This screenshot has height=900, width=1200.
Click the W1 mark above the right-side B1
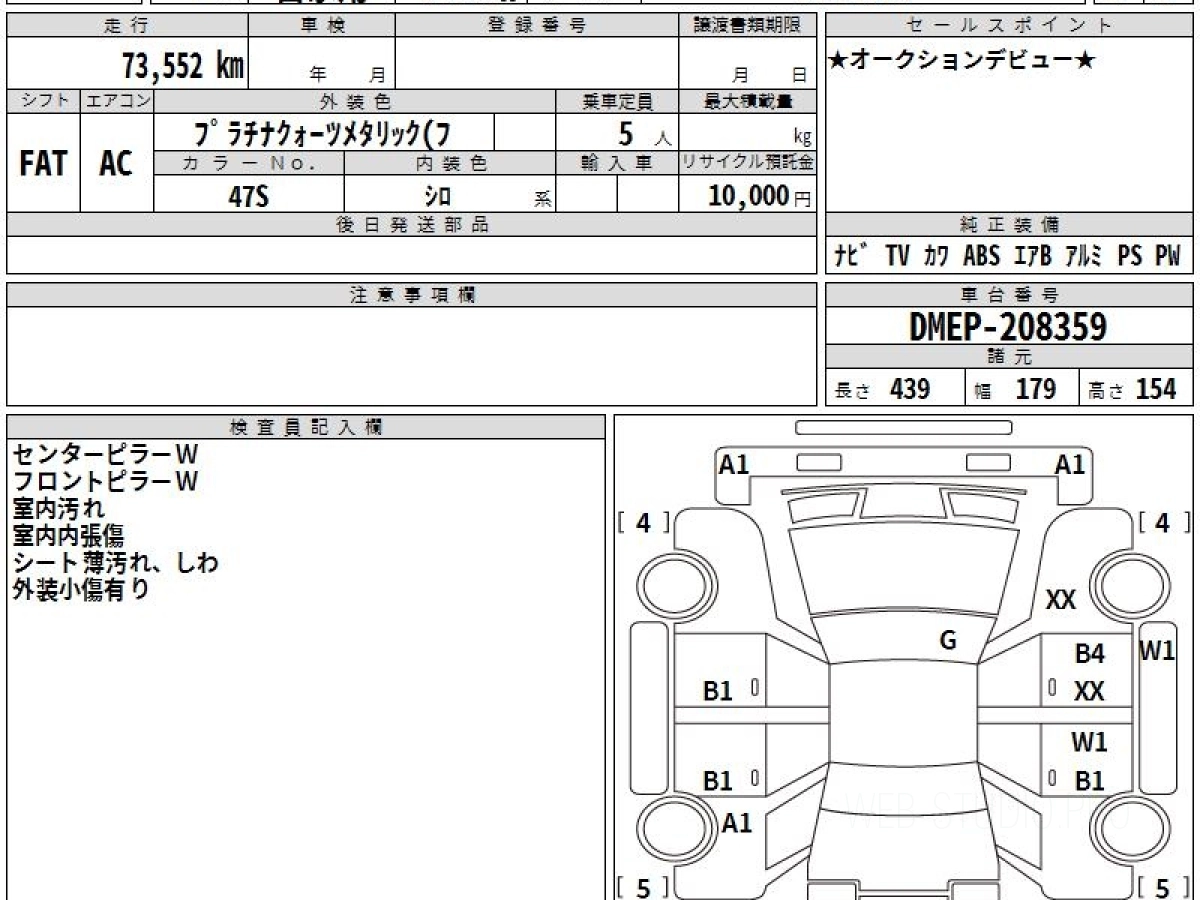[1089, 742]
